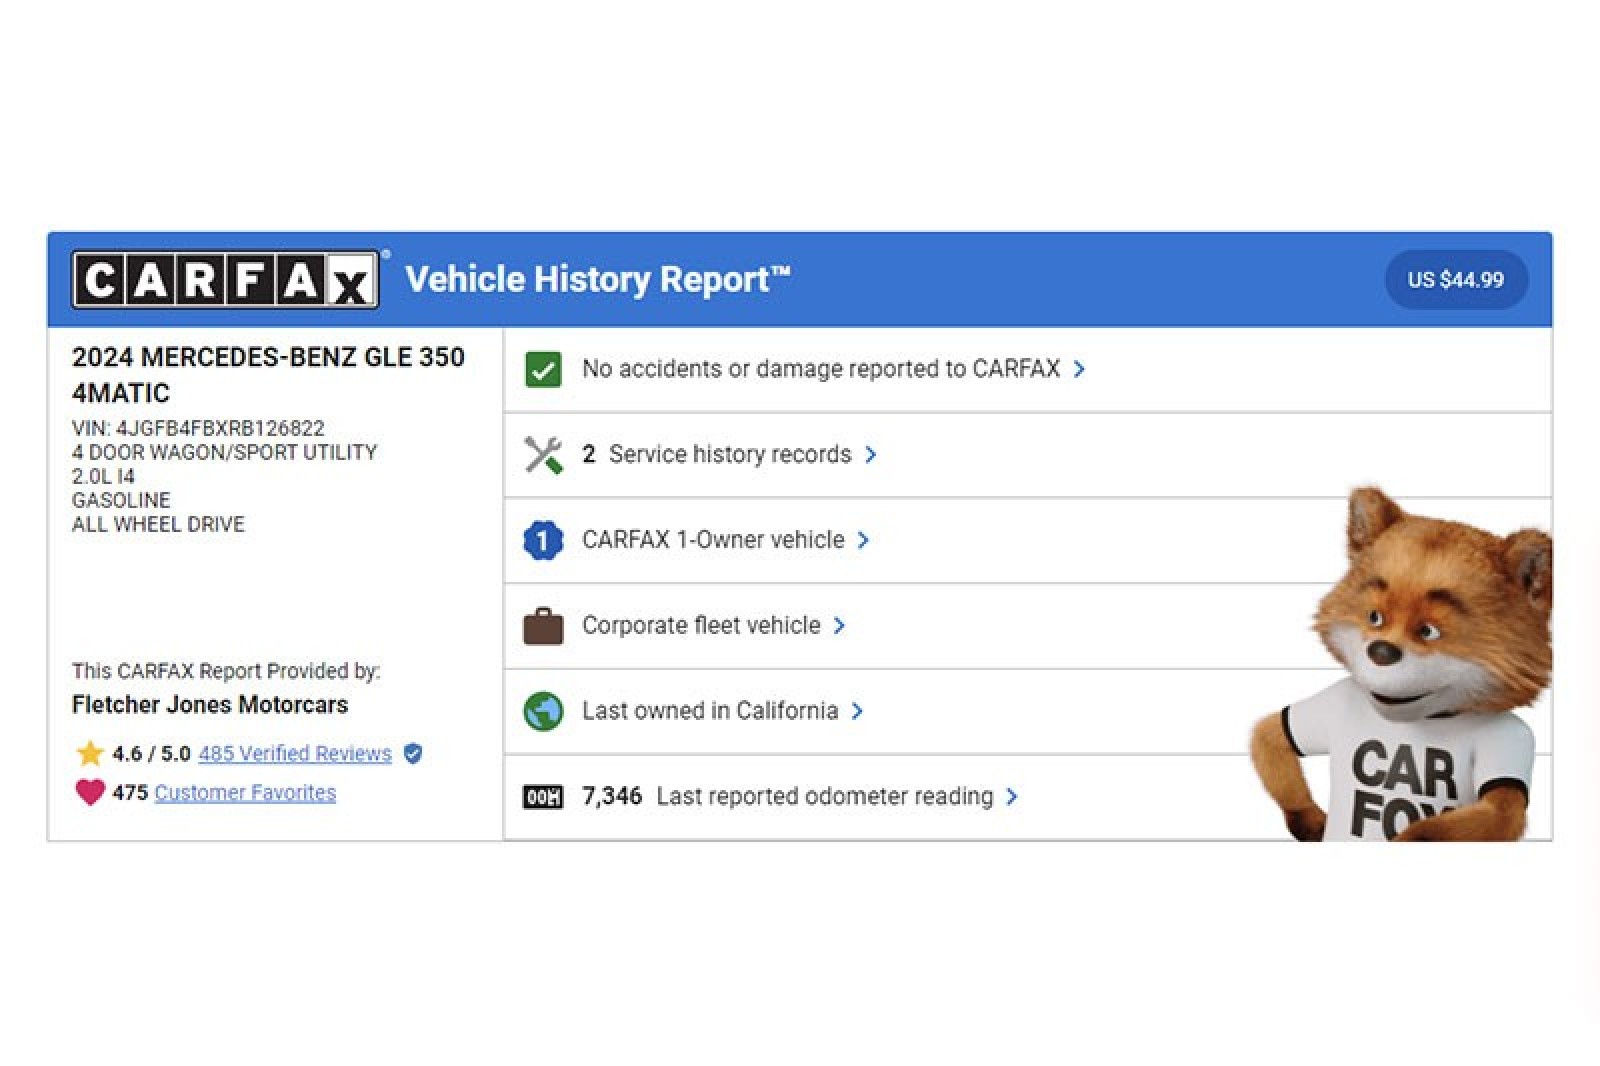Click 'Corporate fleet vehicle' text
Viewport: 1600px width, 1066px height.
pyautogui.click(x=701, y=626)
